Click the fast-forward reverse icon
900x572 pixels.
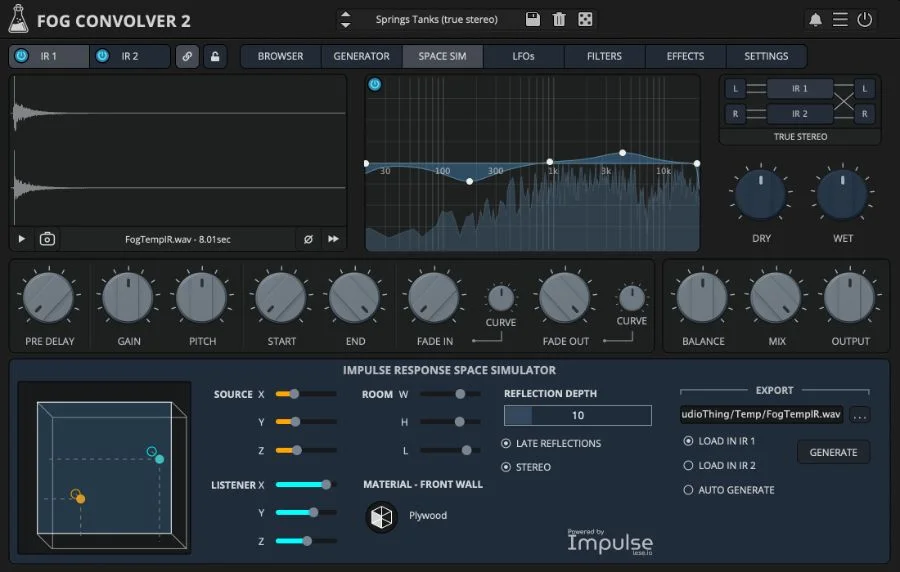click(333, 239)
